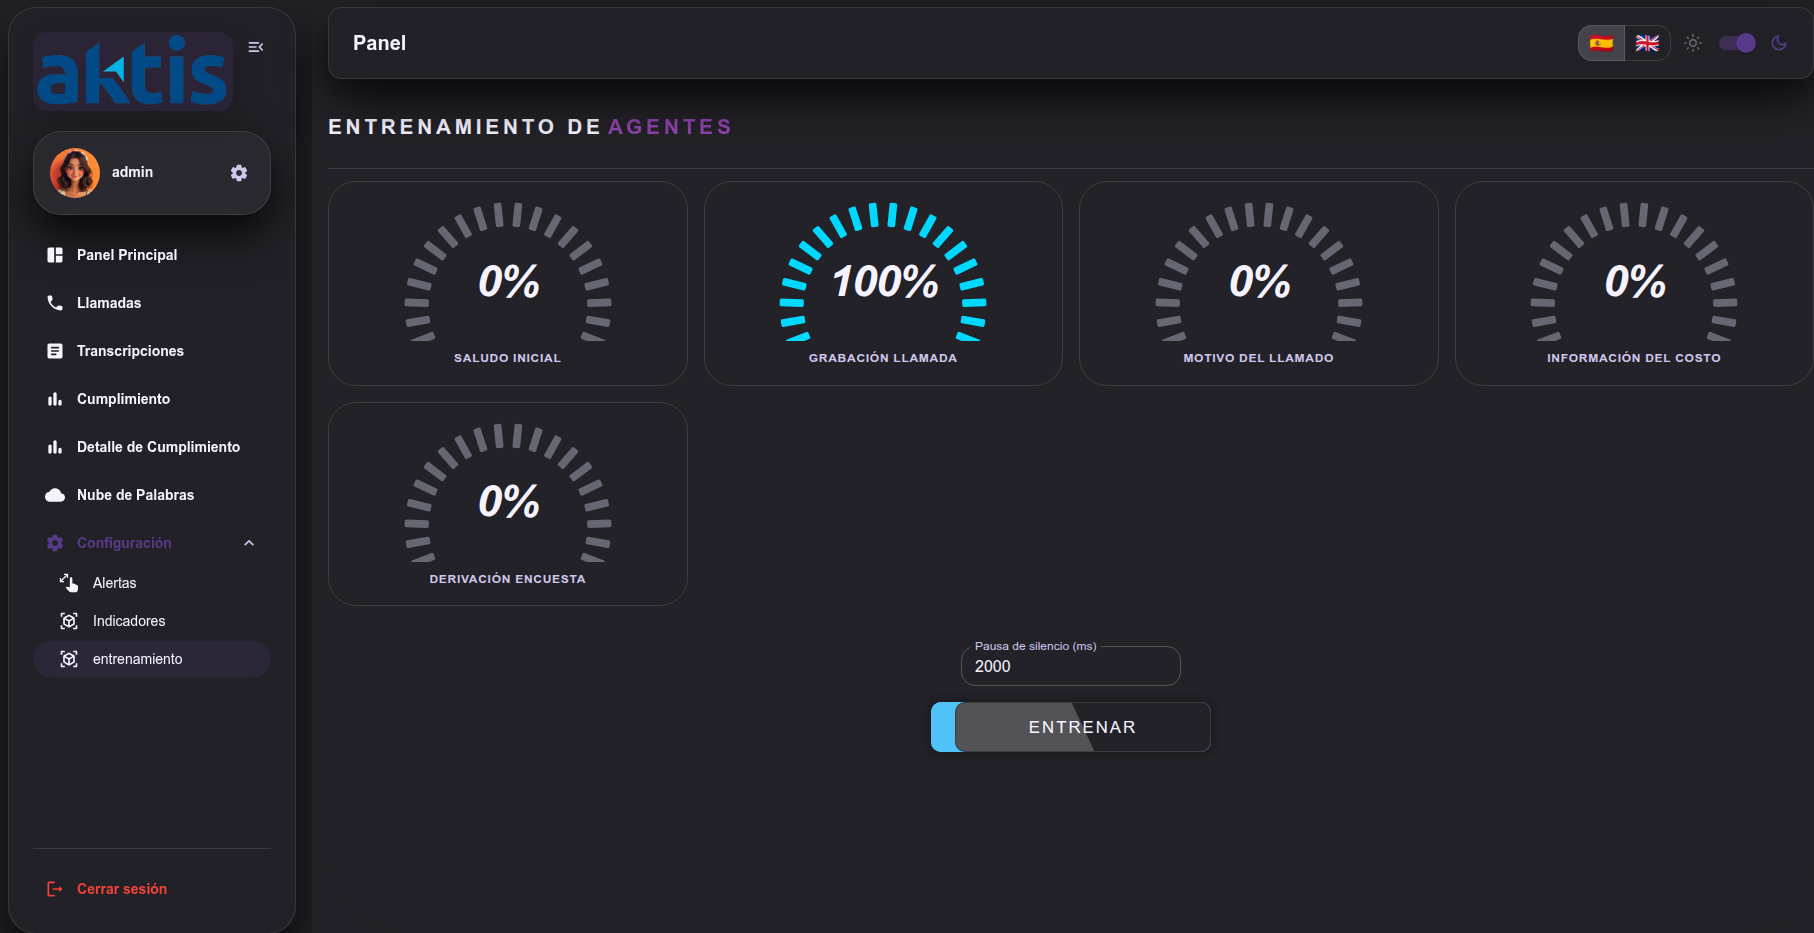Select the Información del Costo gauge
Image resolution: width=1814 pixels, height=933 pixels.
1634,272
